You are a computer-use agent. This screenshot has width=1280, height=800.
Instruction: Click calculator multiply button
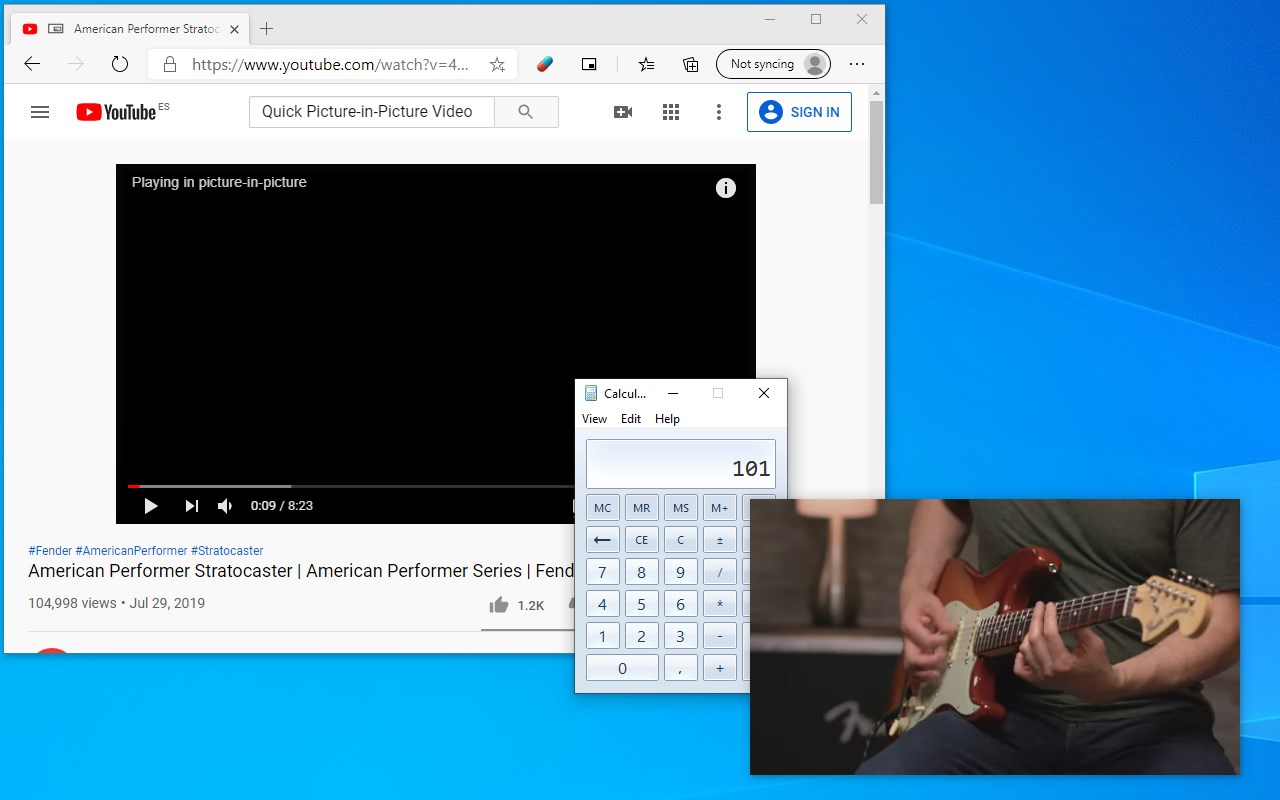(720, 604)
